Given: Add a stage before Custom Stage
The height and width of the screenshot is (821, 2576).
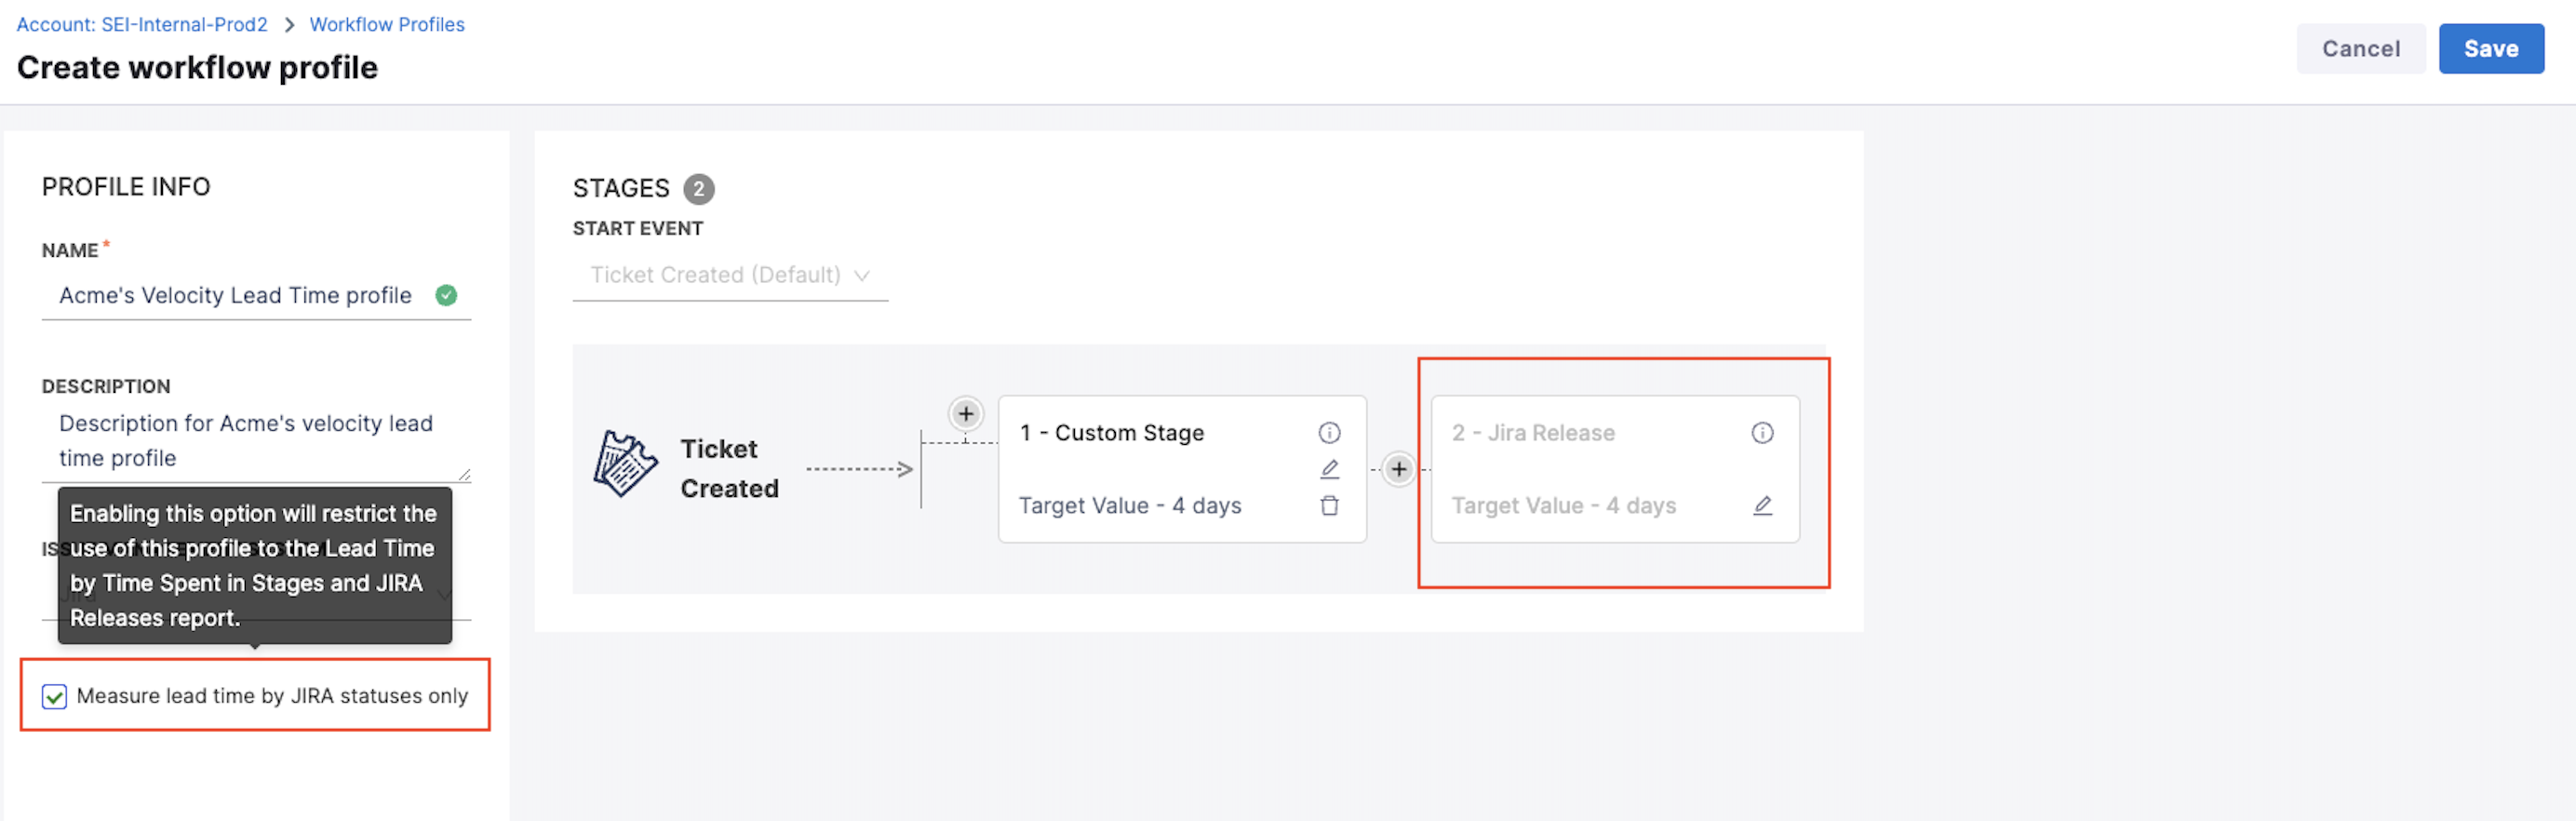Looking at the screenshot, I should click(965, 414).
